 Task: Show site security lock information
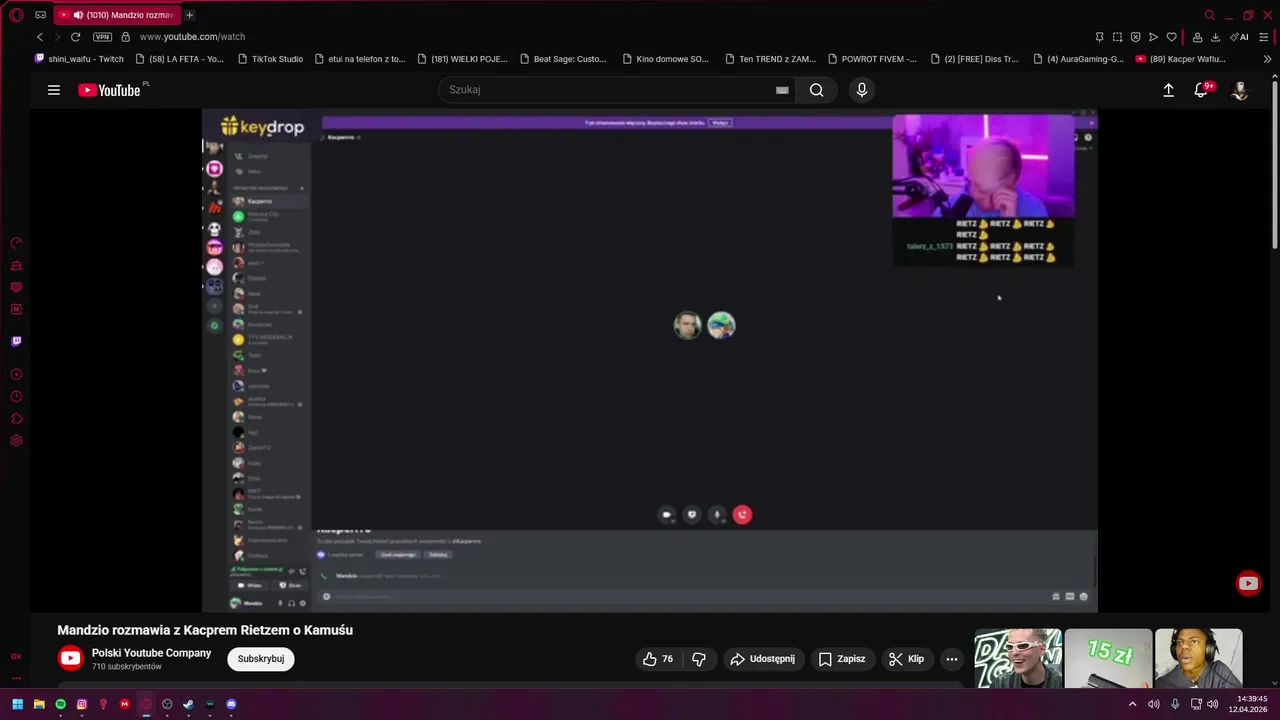click(125, 37)
